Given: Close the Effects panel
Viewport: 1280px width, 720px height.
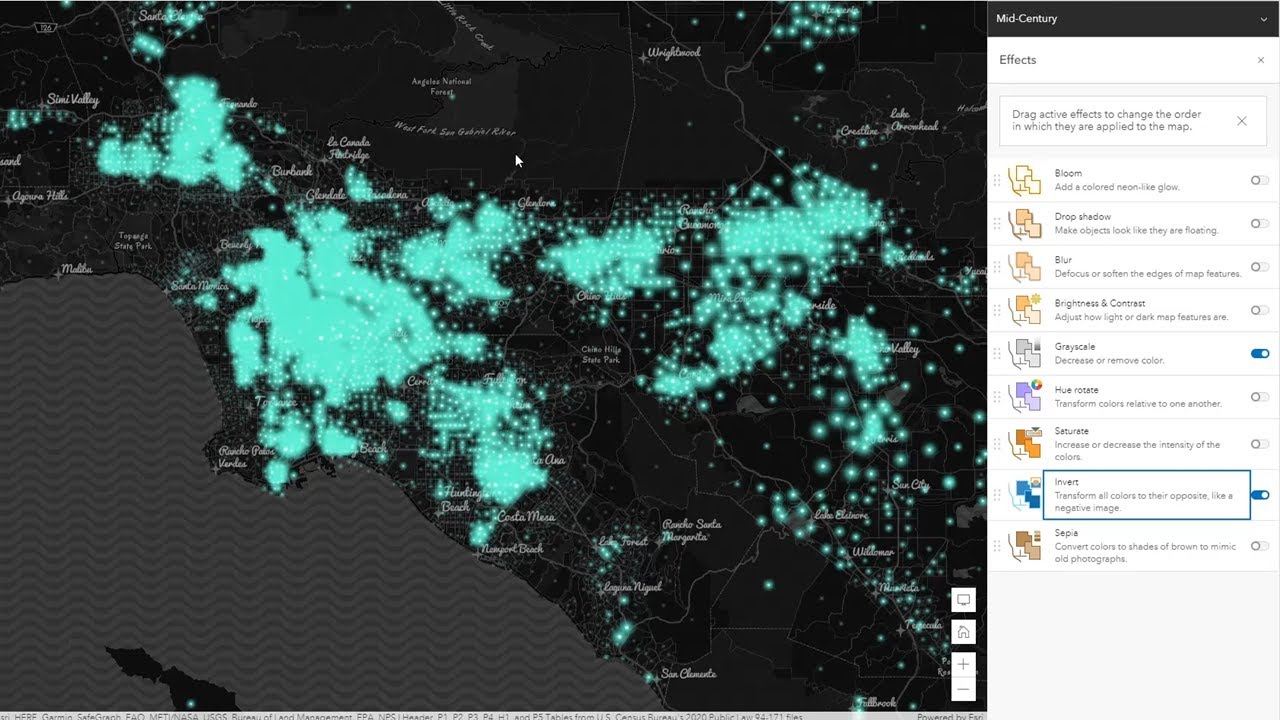Looking at the screenshot, I should point(1260,60).
